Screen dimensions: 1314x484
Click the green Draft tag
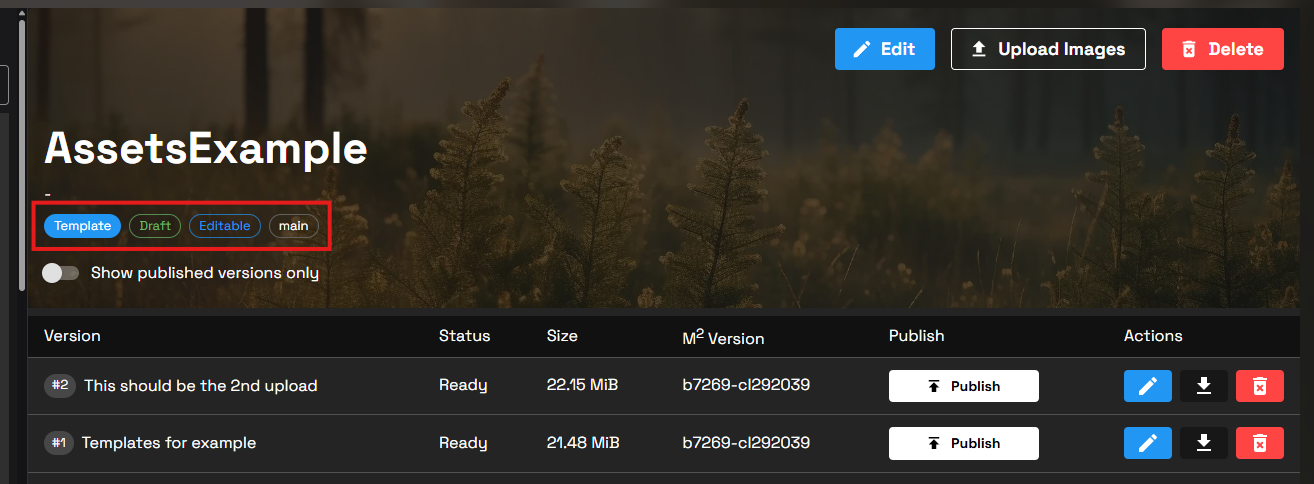click(155, 226)
